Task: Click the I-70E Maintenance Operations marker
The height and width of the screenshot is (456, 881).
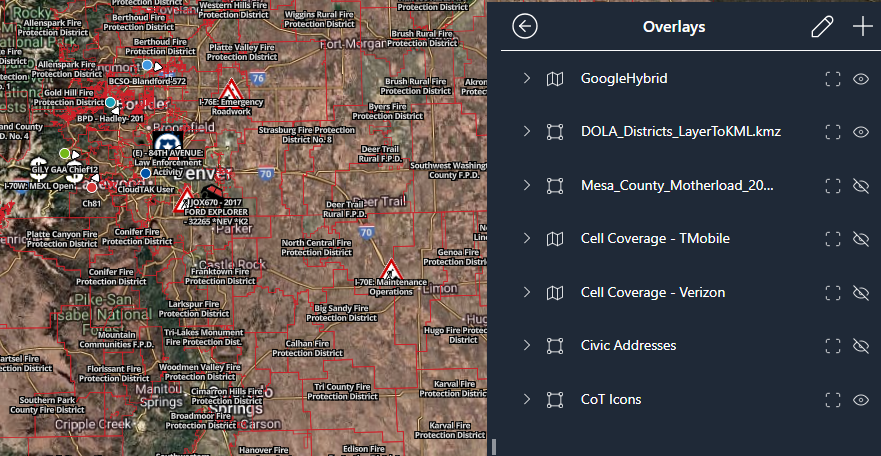Action: coord(391,270)
